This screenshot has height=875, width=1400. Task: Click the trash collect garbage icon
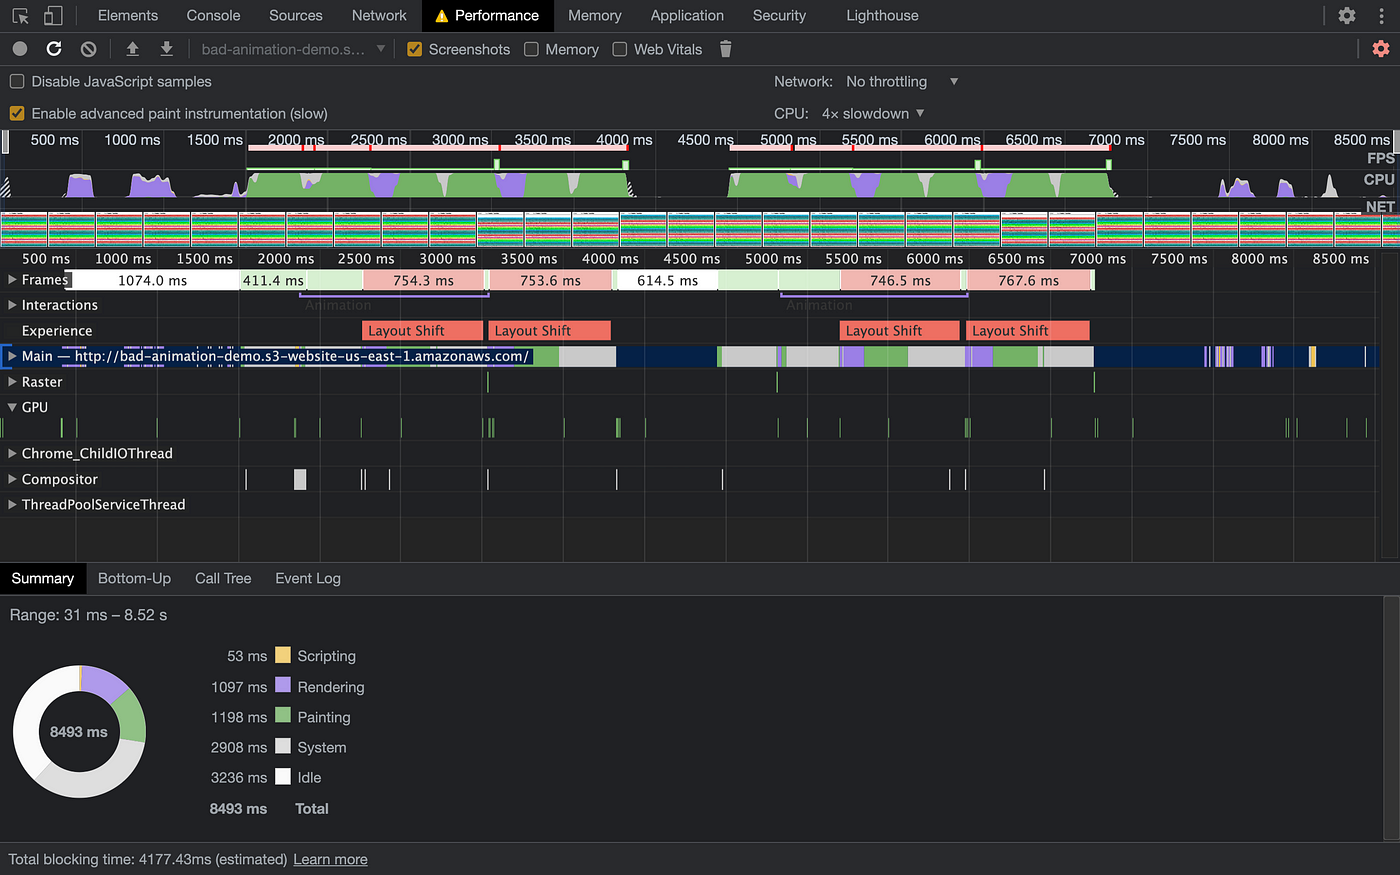pyautogui.click(x=726, y=49)
